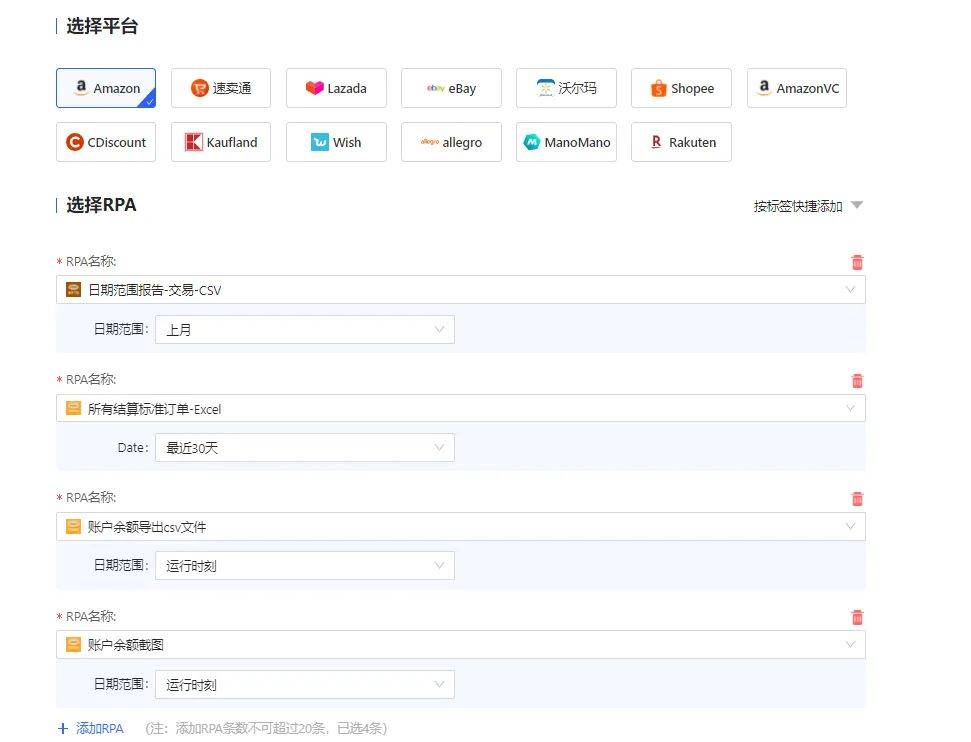Delete the 所有结算标准订单-Excel RPA row
This screenshot has width=971, height=742.
[857, 380]
